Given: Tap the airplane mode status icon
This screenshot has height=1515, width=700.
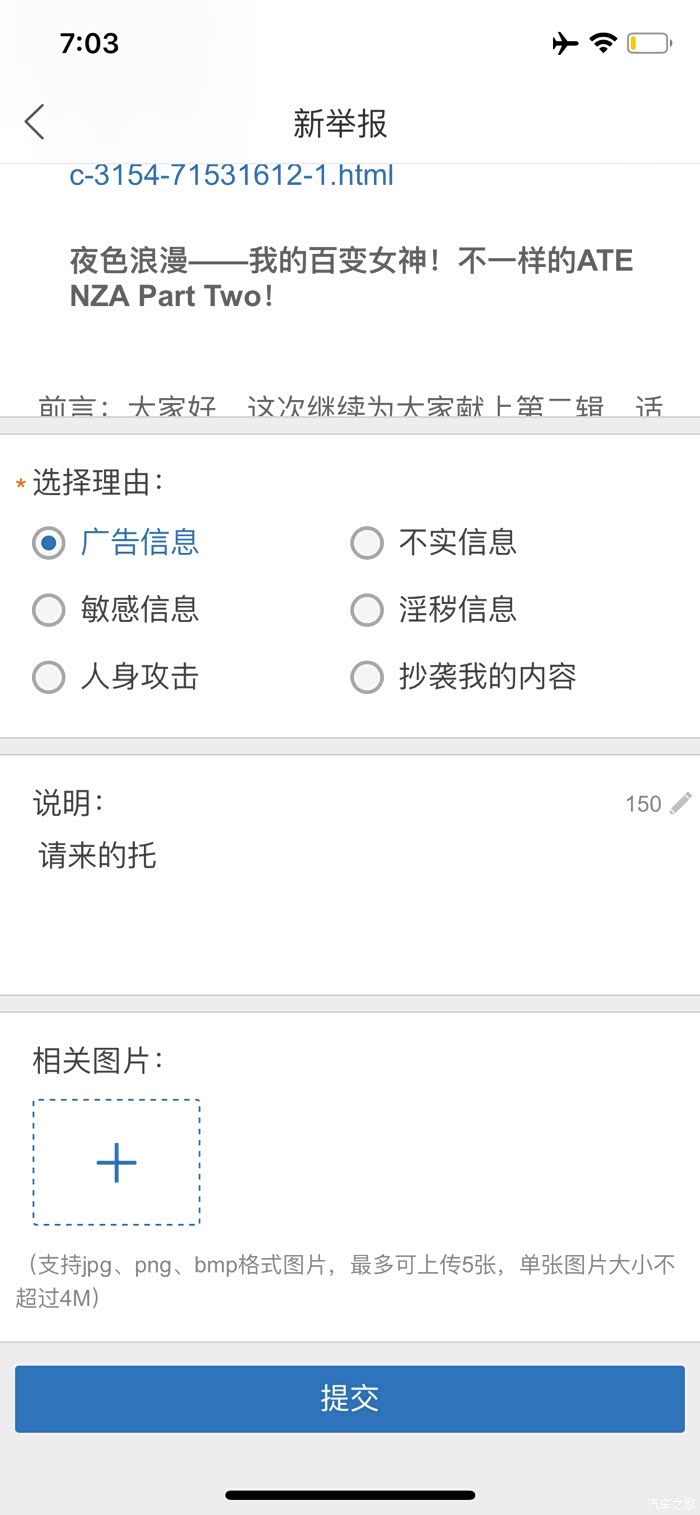Looking at the screenshot, I should [565, 43].
